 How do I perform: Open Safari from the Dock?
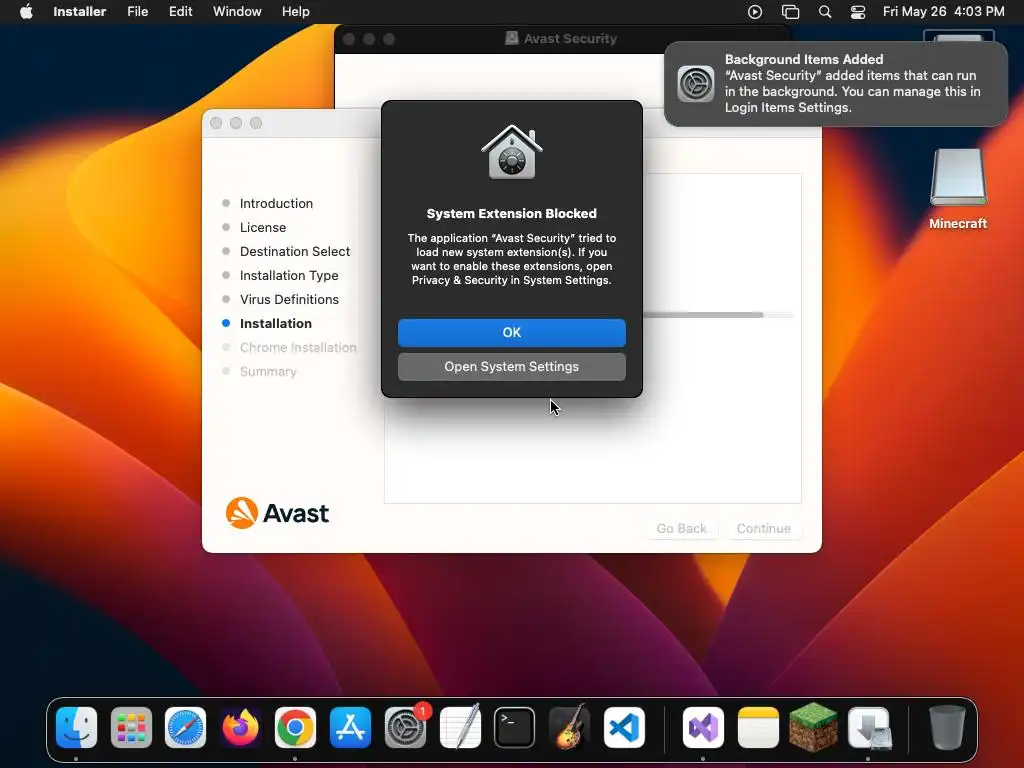pyautogui.click(x=185, y=727)
